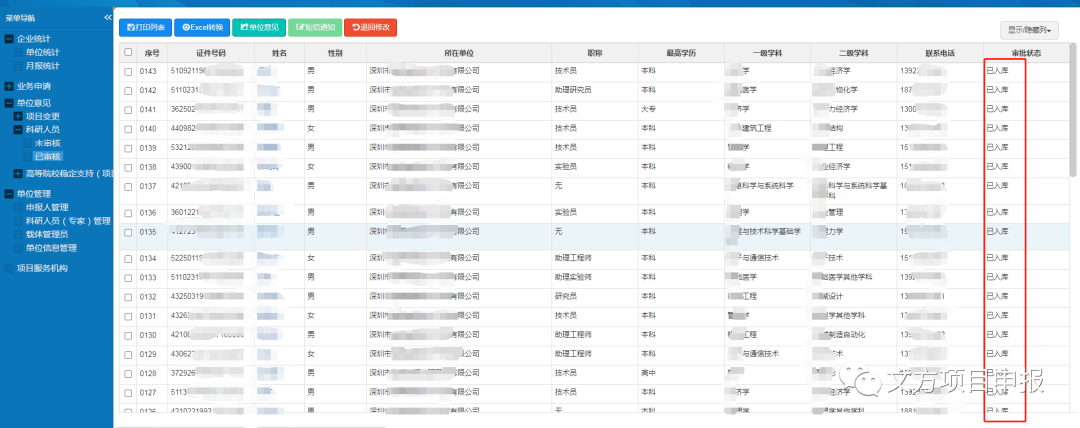The height and width of the screenshot is (428, 1080).
Task: Click the green 短信通知 button
Action: [x=315, y=28]
